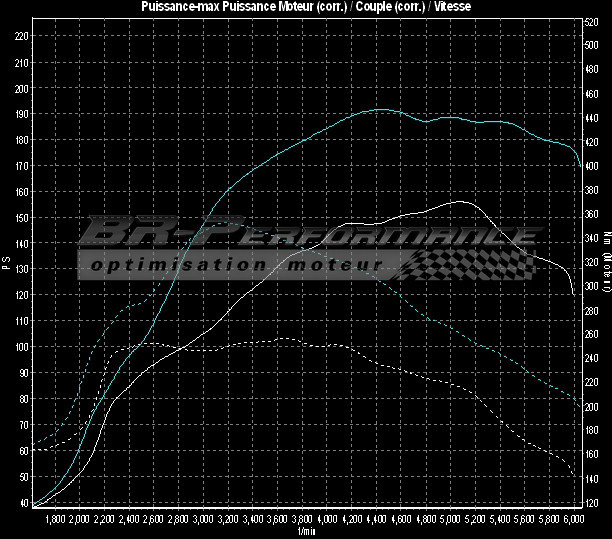Select the 't/min' x-axis label
The height and width of the screenshot is (539, 612).
[x=305, y=532]
